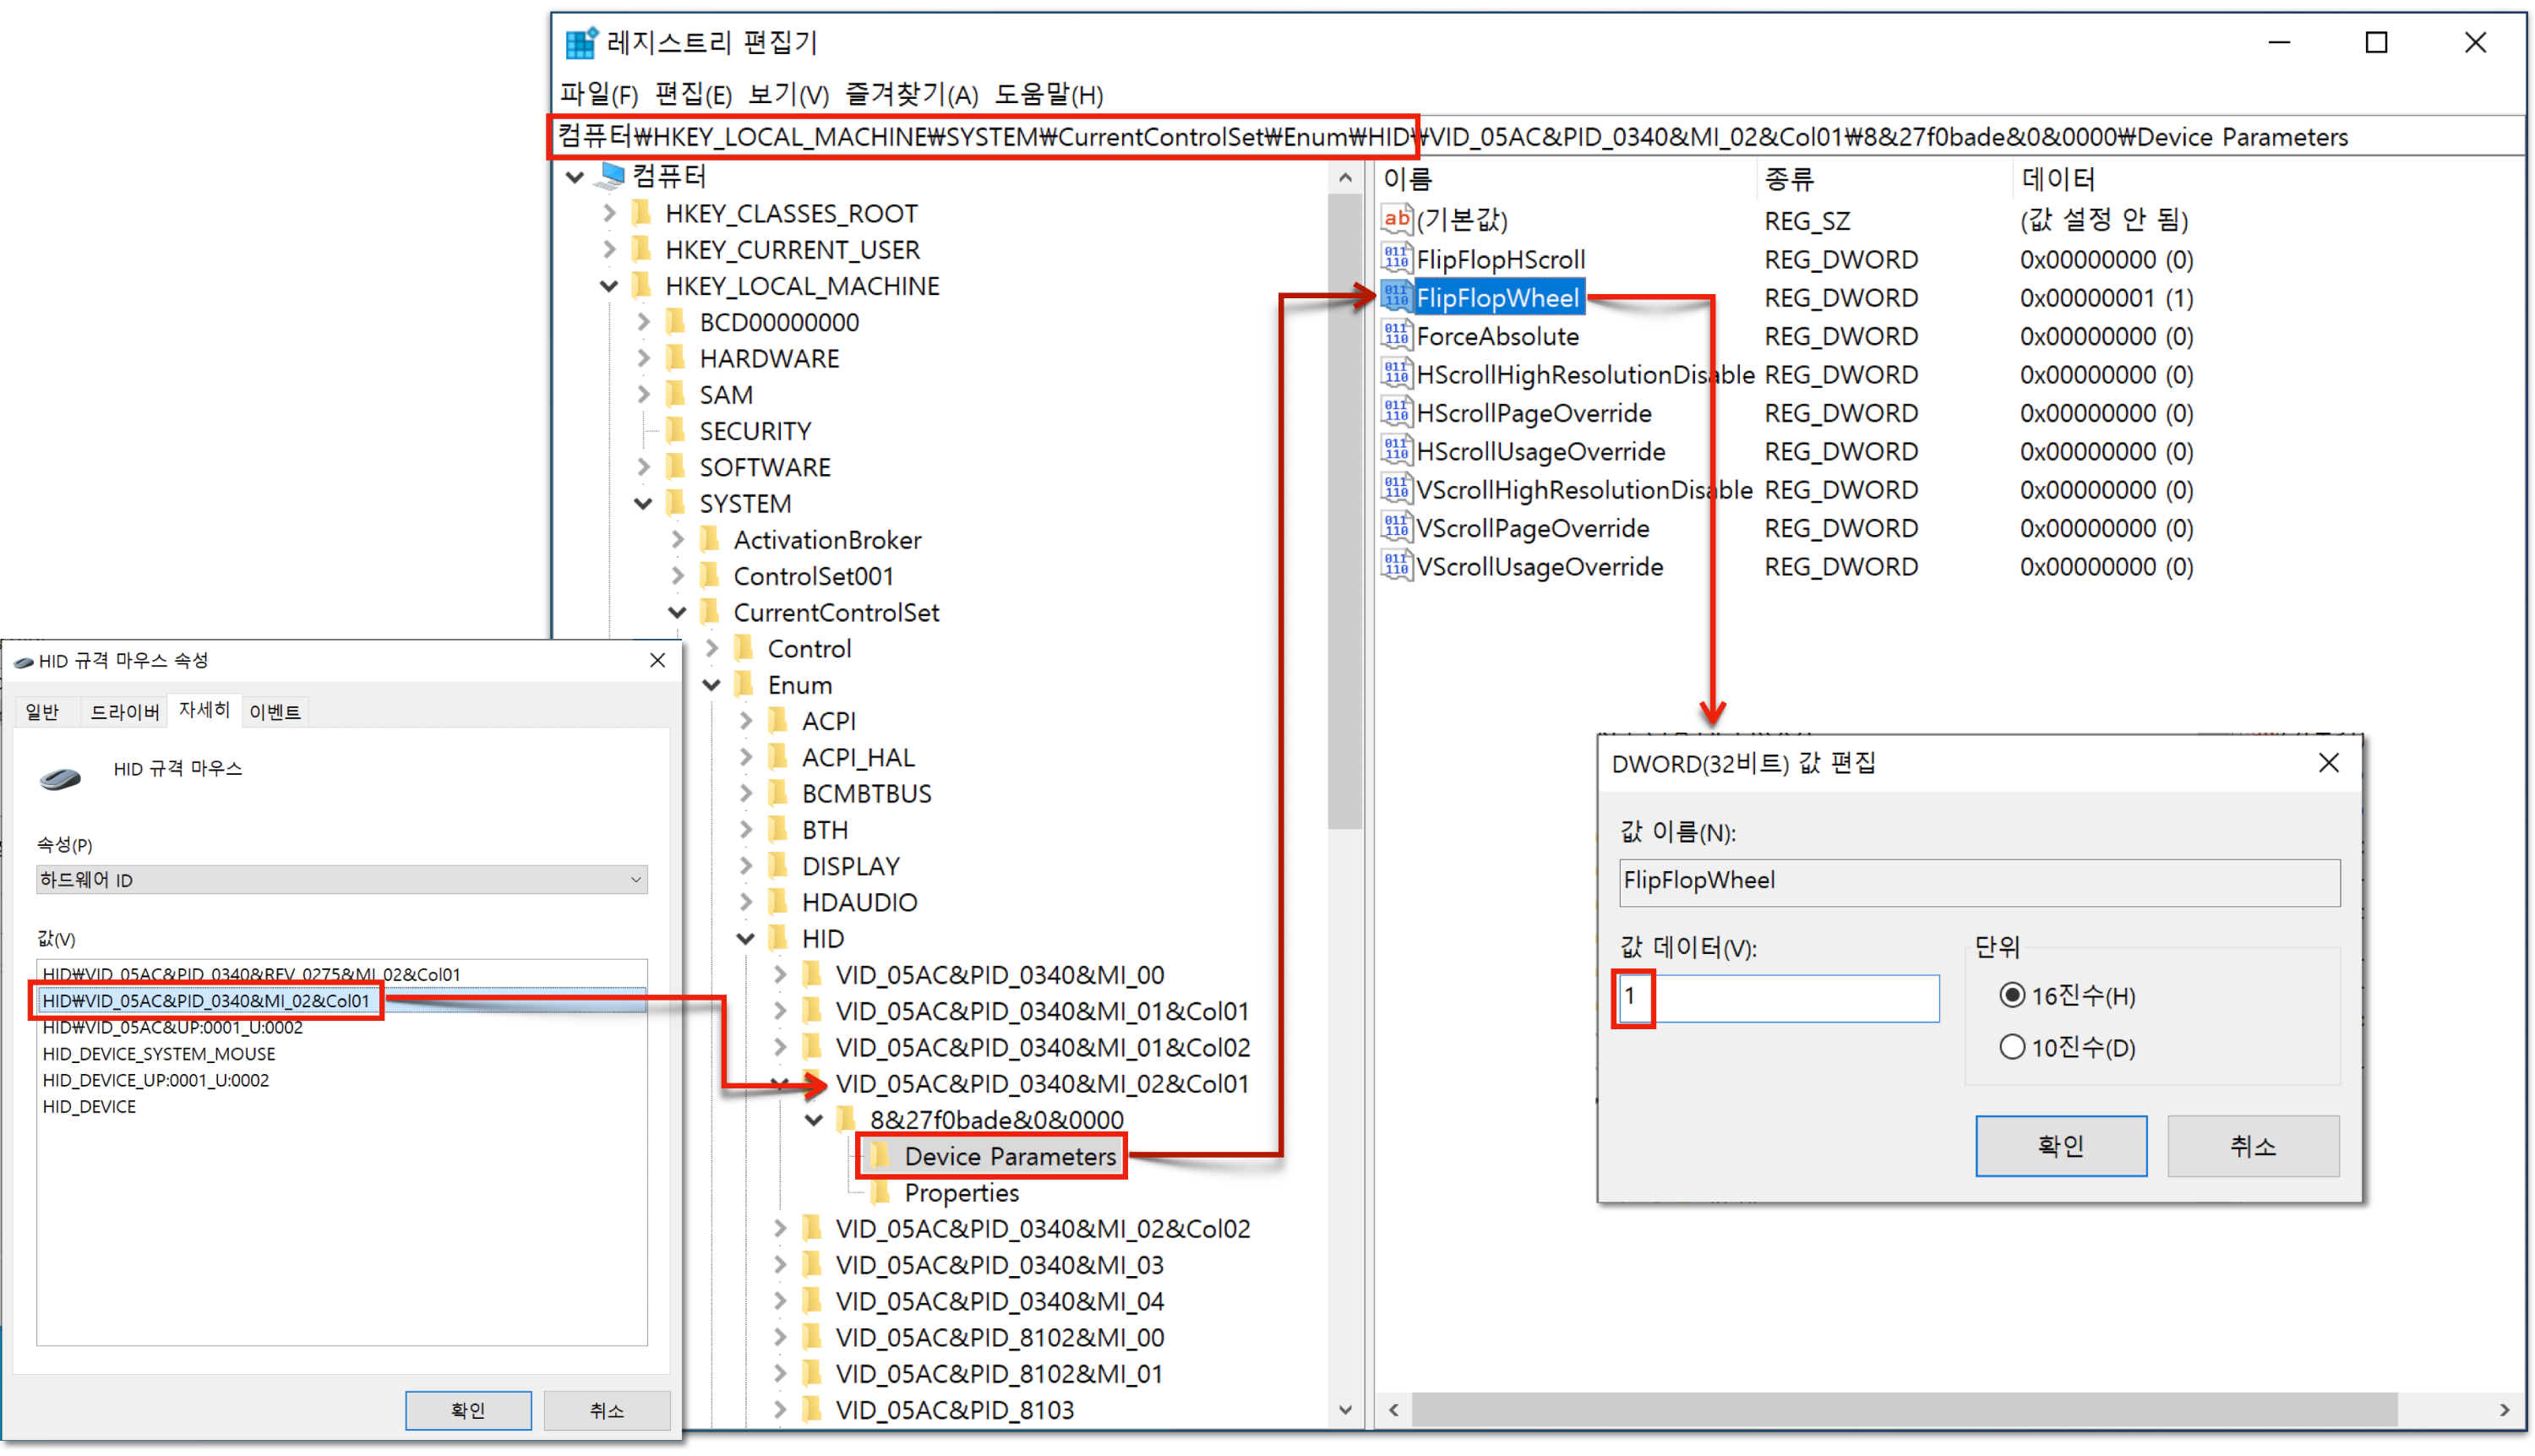Switch to the 드라이버 tab

(x=124, y=711)
